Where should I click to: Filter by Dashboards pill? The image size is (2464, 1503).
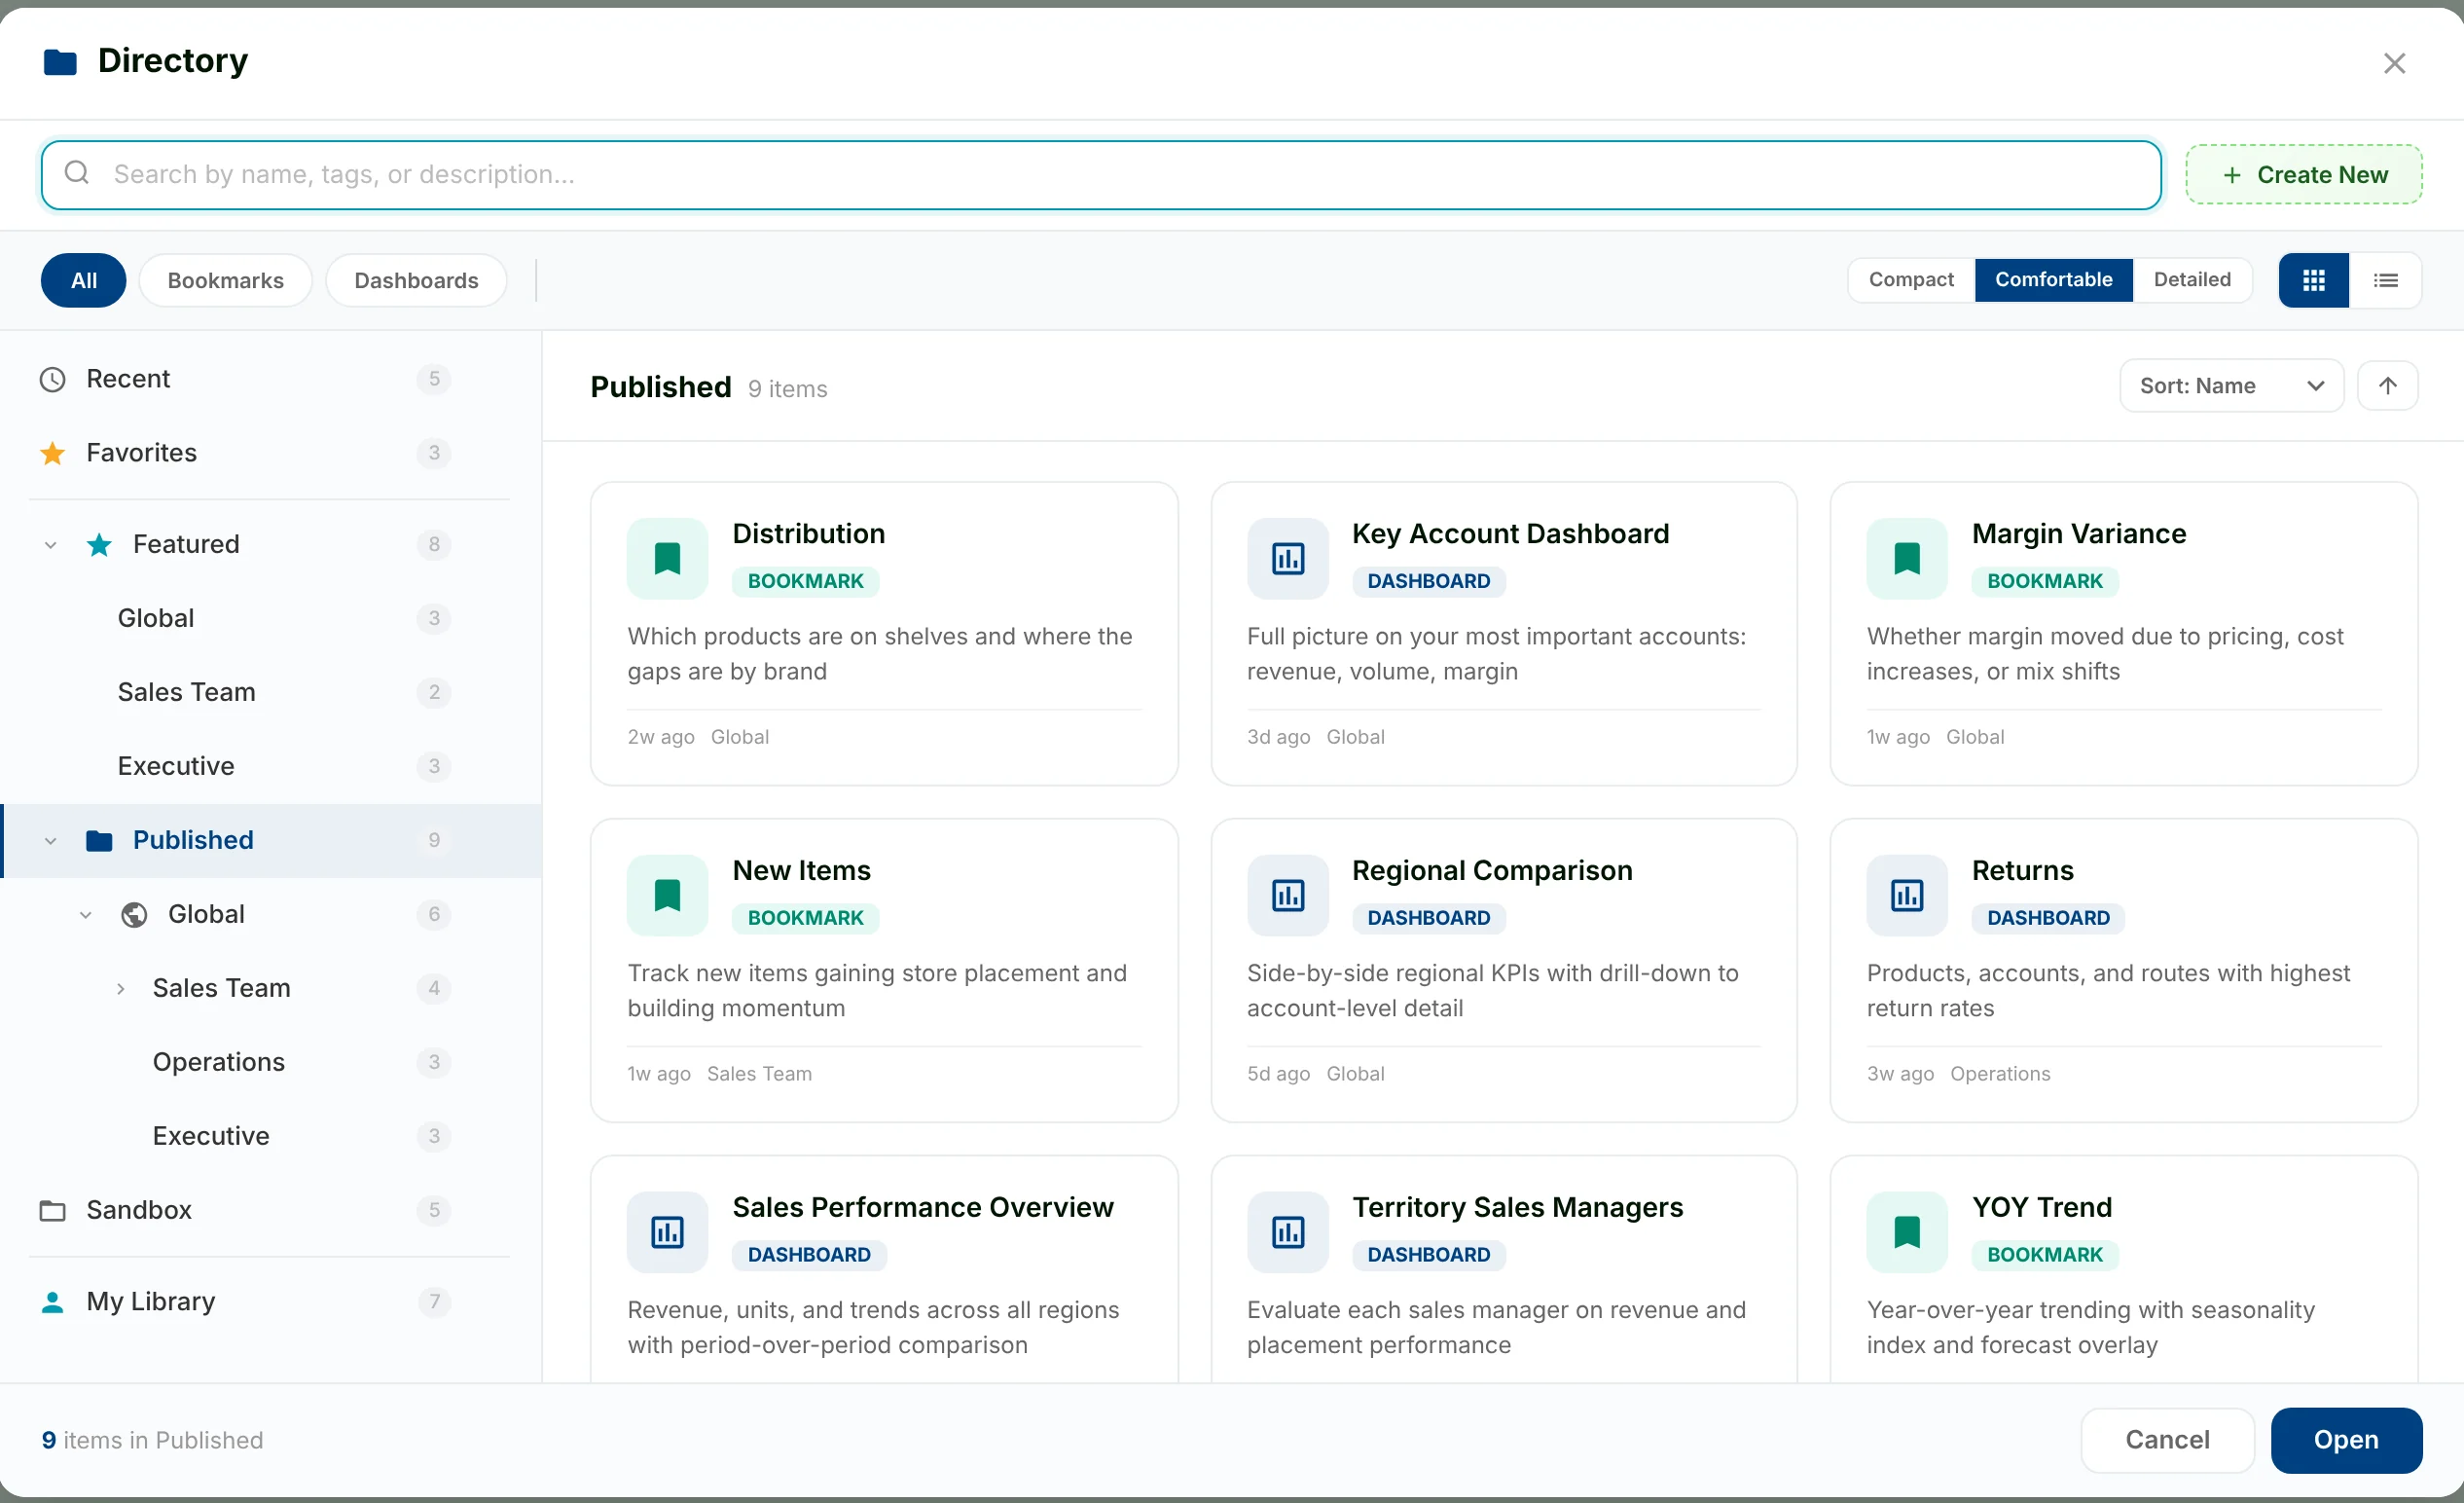point(416,281)
